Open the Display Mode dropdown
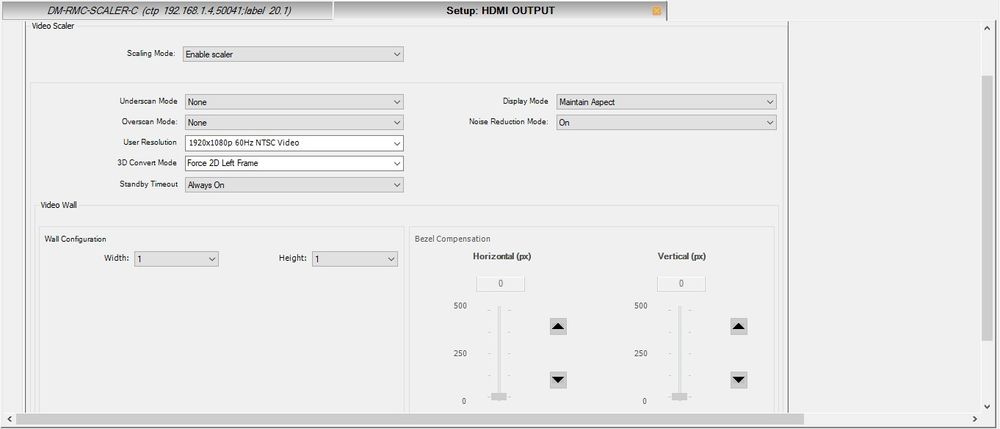Image resolution: width=1000 pixels, height=429 pixels. tap(666, 101)
